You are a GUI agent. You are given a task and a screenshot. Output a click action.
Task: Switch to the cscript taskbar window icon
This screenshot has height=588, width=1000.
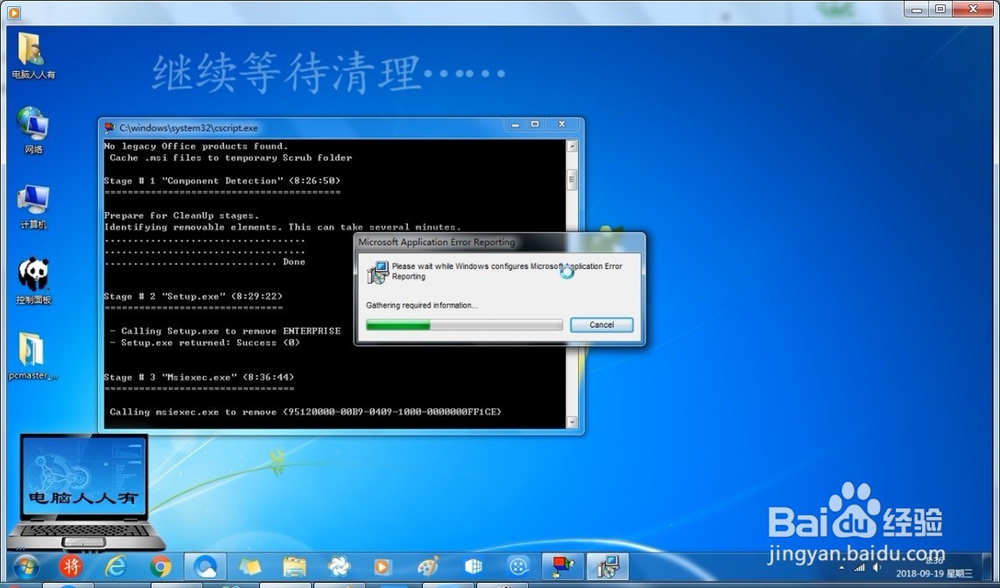562,566
